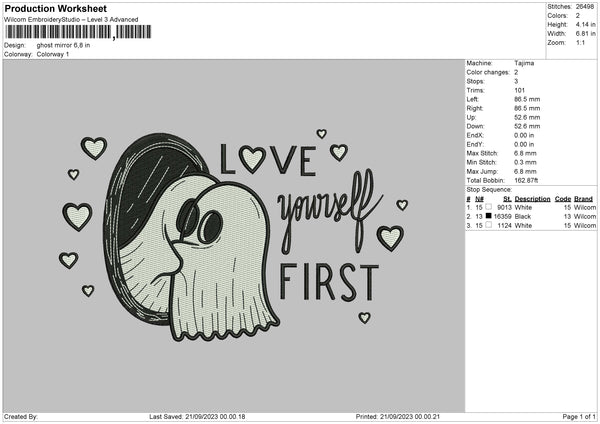Click the 'EndX:' value

tap(524, 135)
